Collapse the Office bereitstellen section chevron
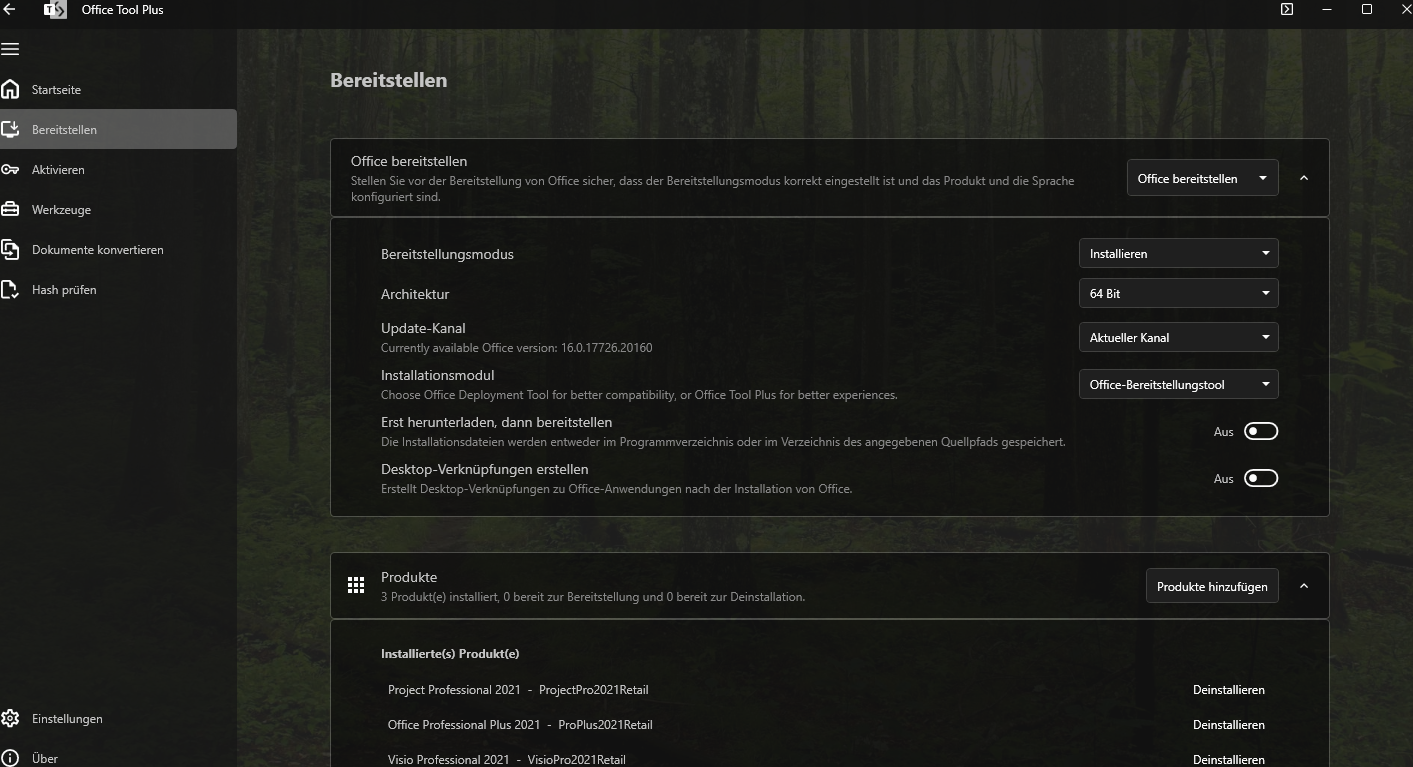This screenshot has width=1413, height=767. [1304, 178]
